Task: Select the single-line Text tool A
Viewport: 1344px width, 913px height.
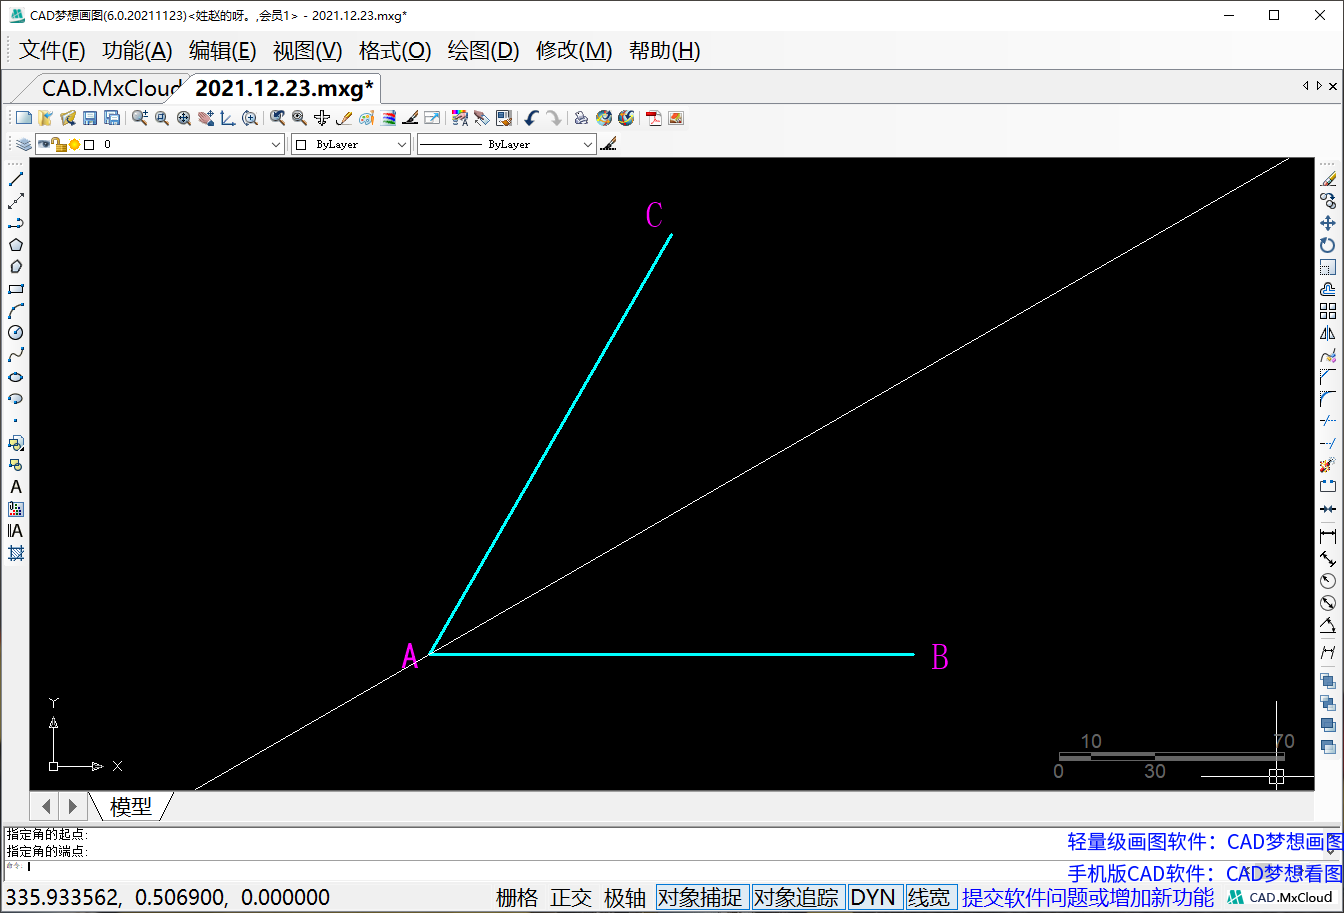Action: [x=16, y=487]
